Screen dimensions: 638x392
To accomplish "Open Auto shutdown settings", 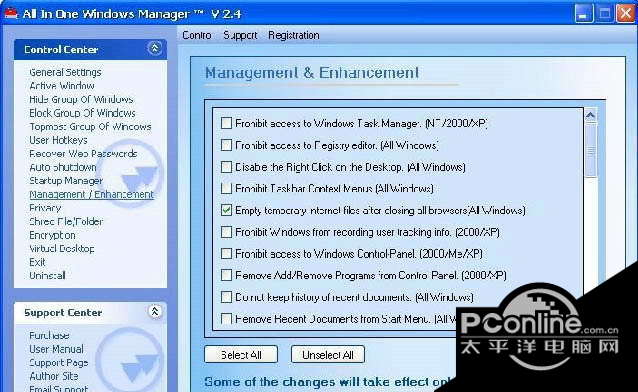I will point(63,167).
